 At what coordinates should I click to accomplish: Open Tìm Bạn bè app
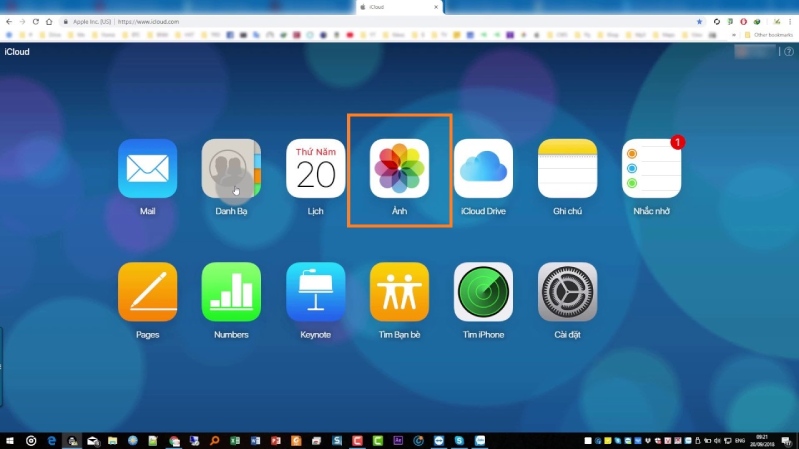click(400, 292)
